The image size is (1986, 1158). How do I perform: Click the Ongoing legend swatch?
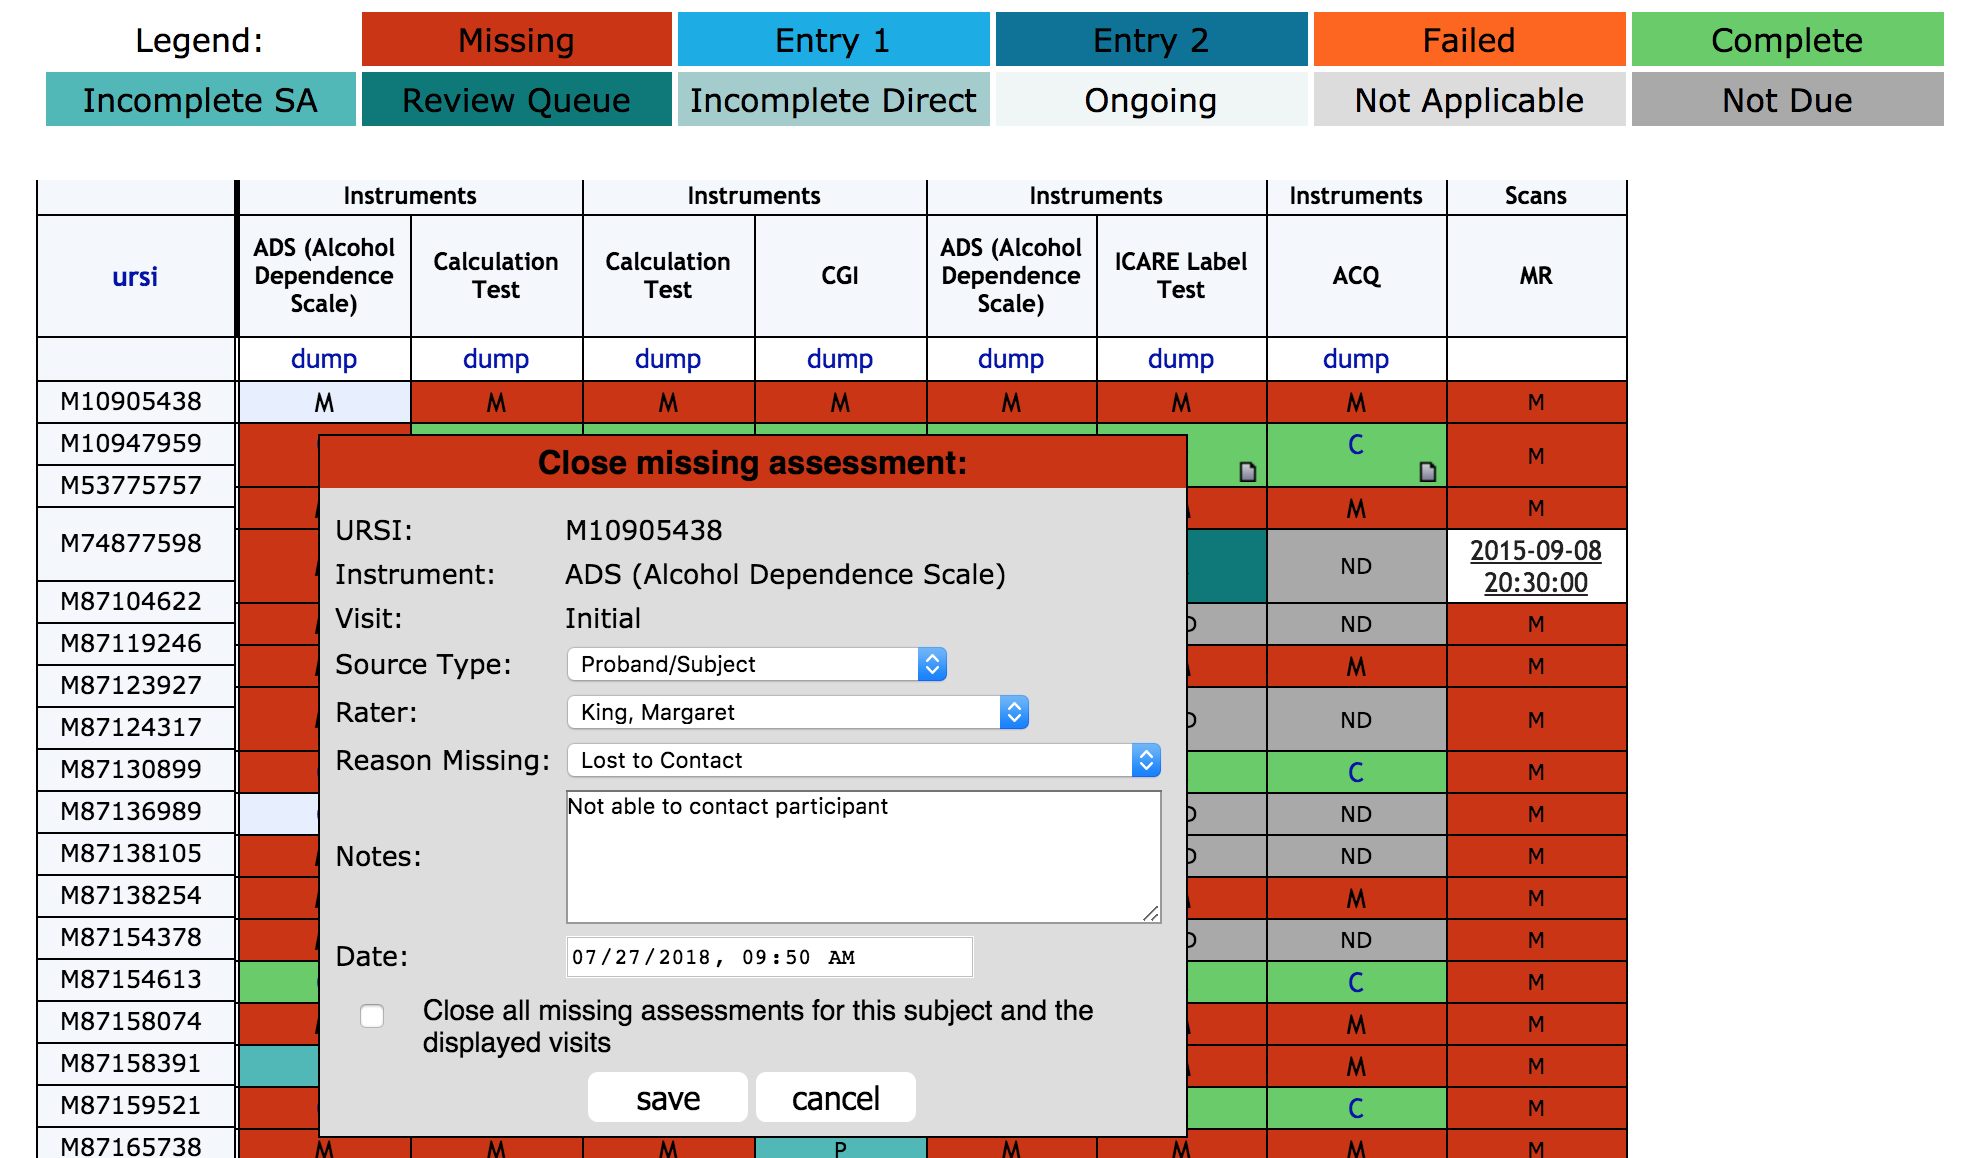(1152, 100)
